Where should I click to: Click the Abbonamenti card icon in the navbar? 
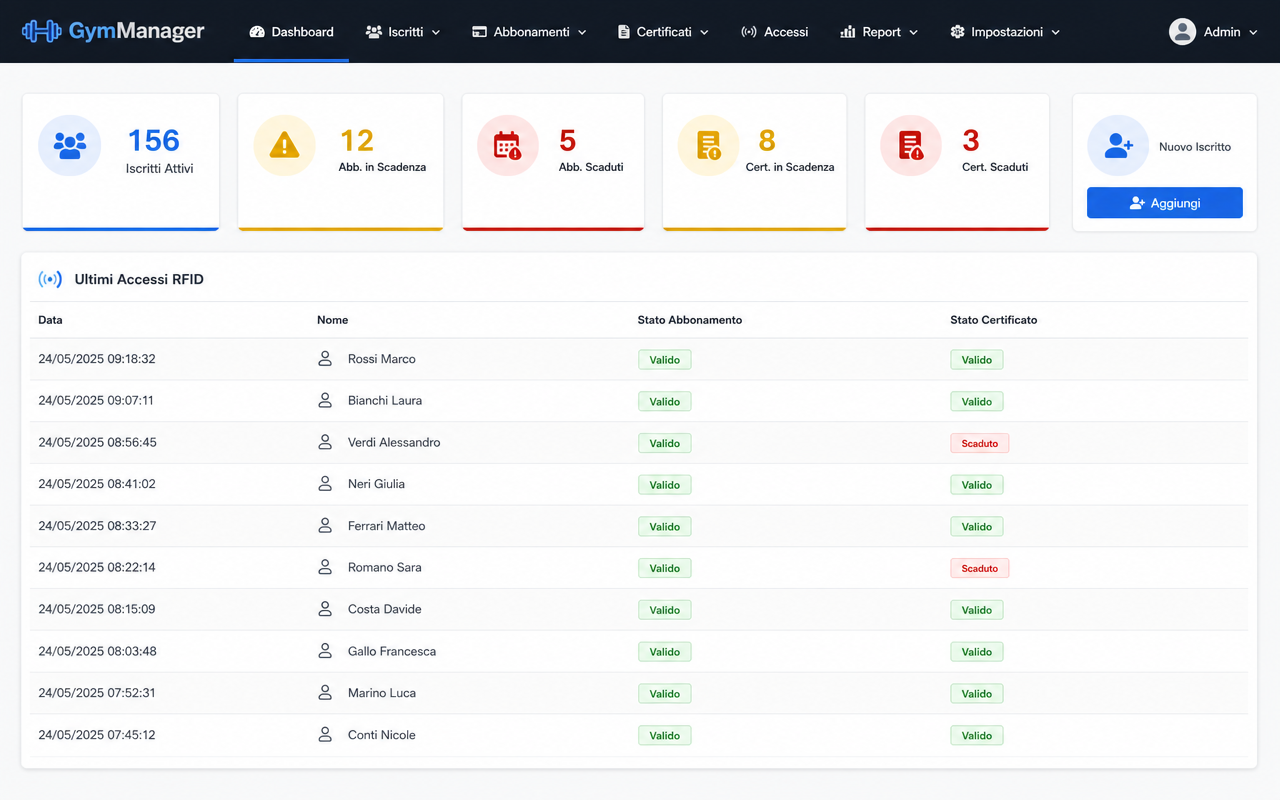click(x=480, y=32)
